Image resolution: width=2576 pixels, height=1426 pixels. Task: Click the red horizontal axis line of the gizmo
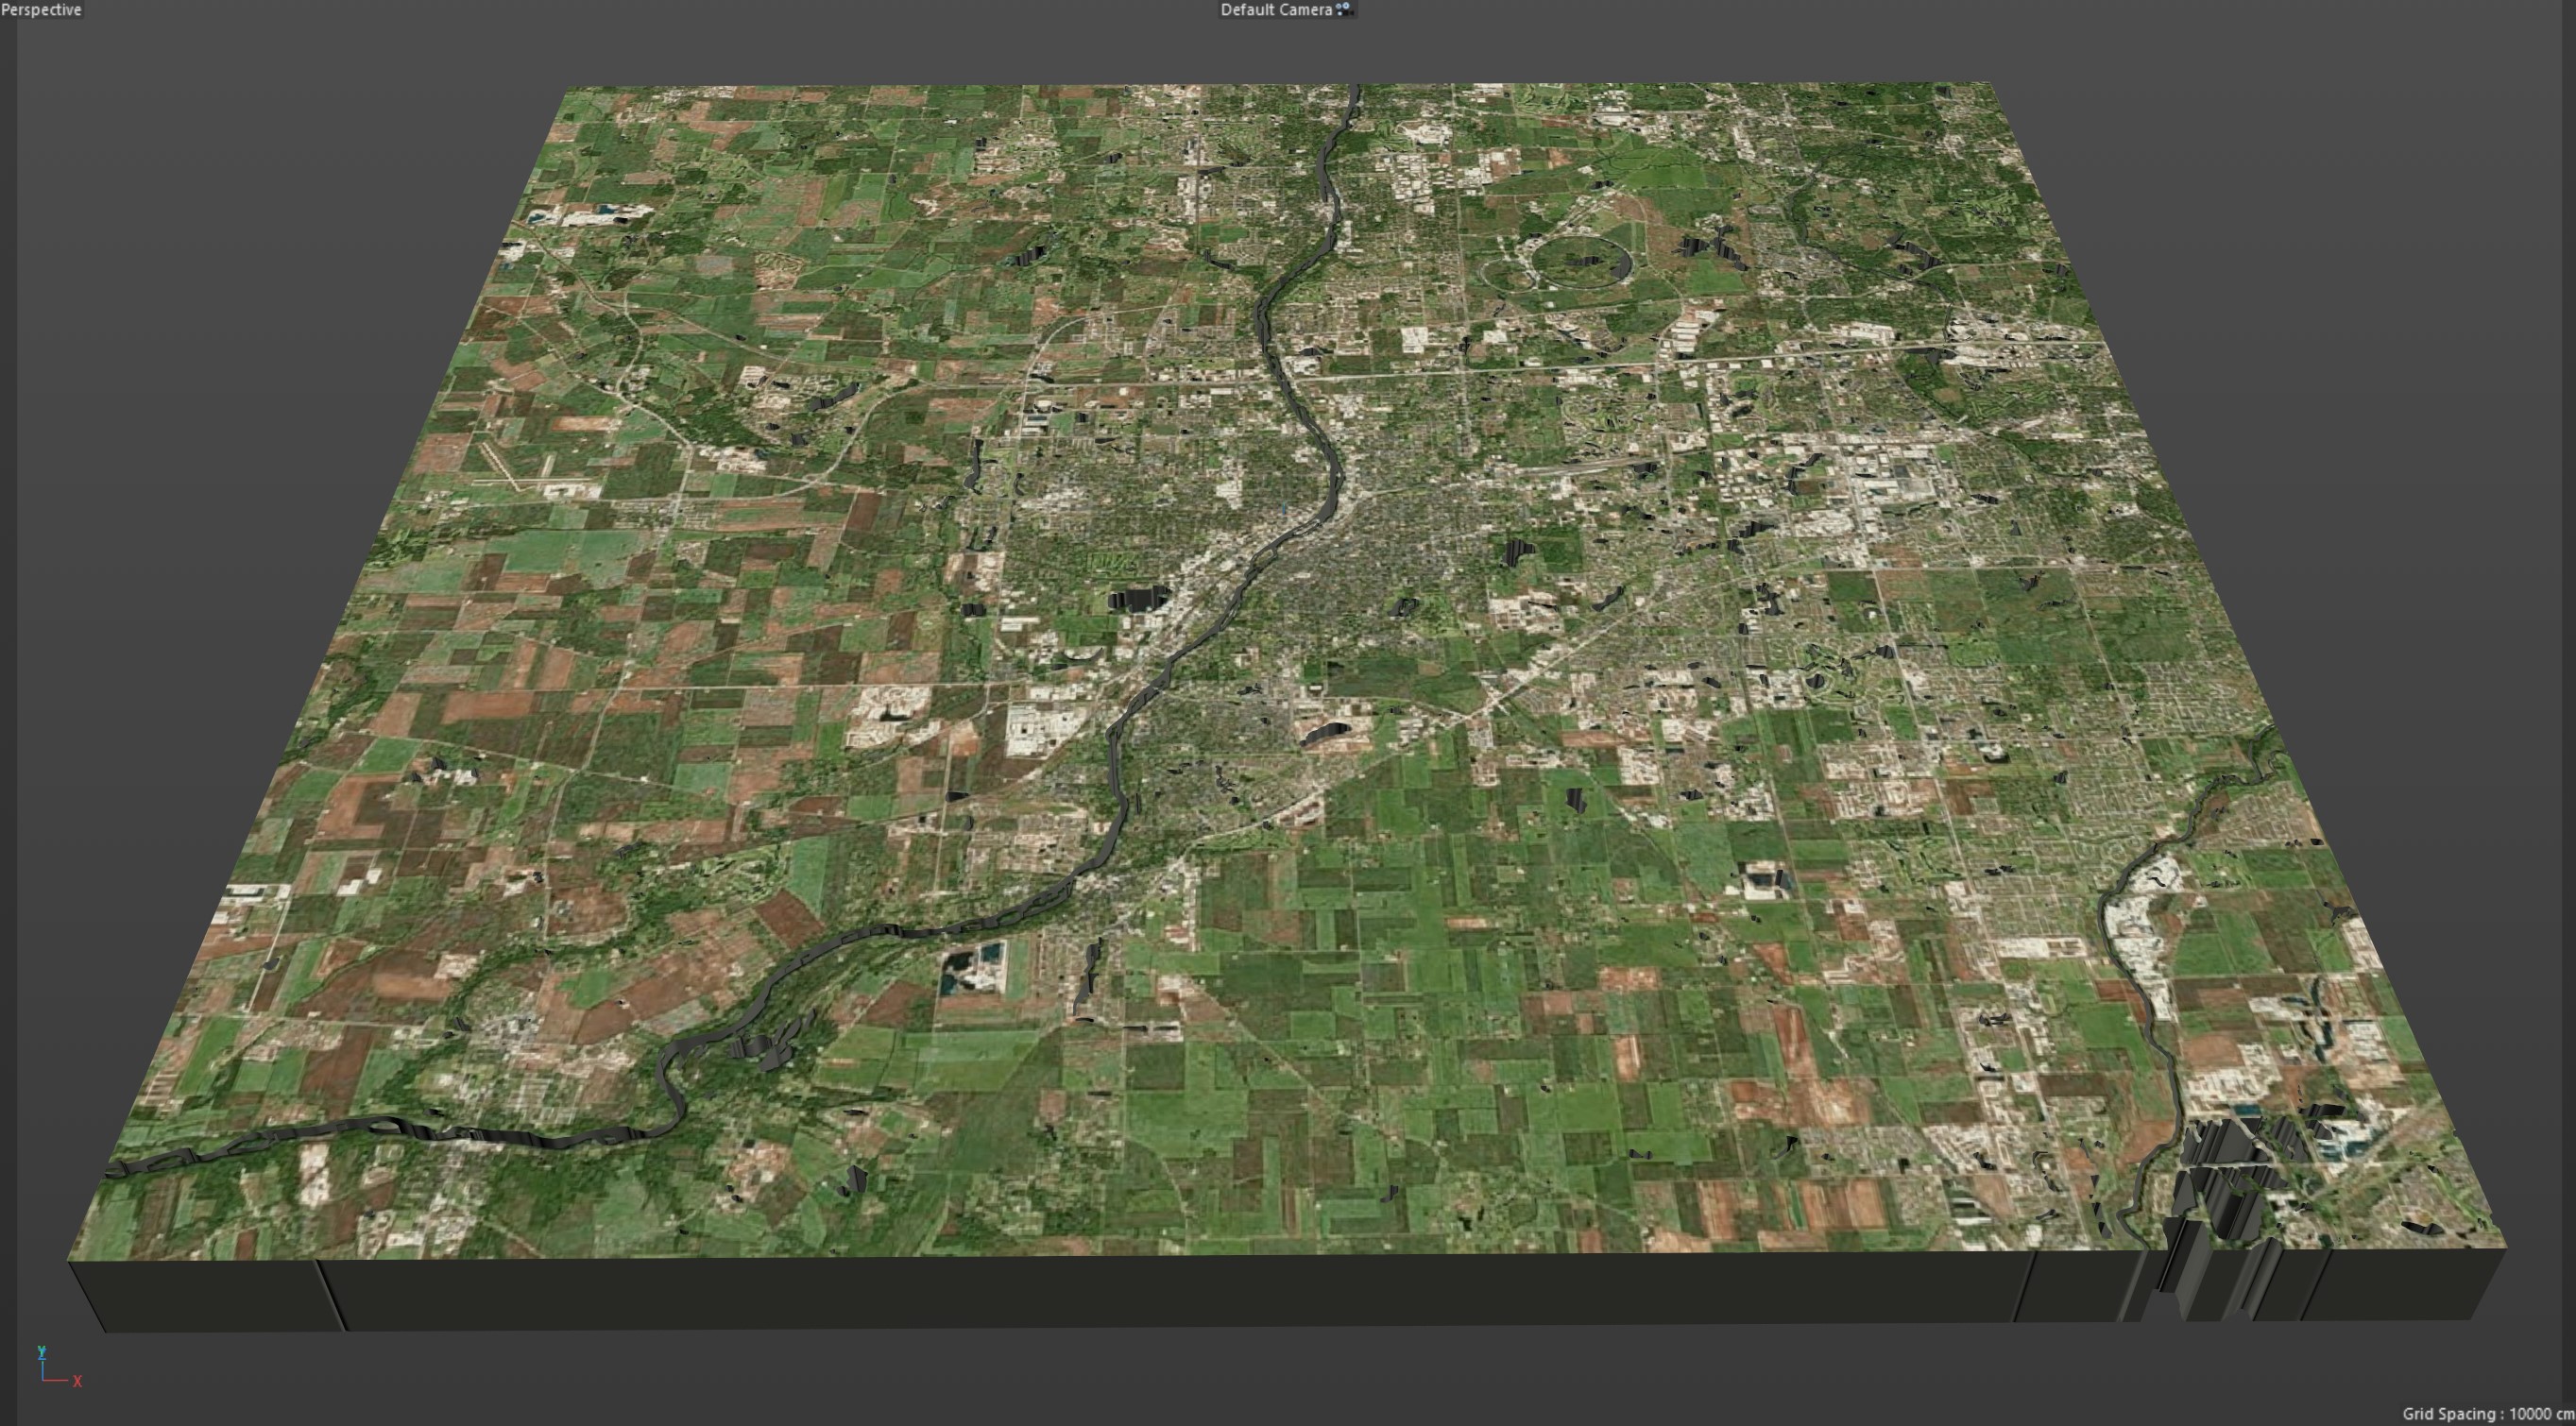pyautogui.click(x=55, y=1380)
